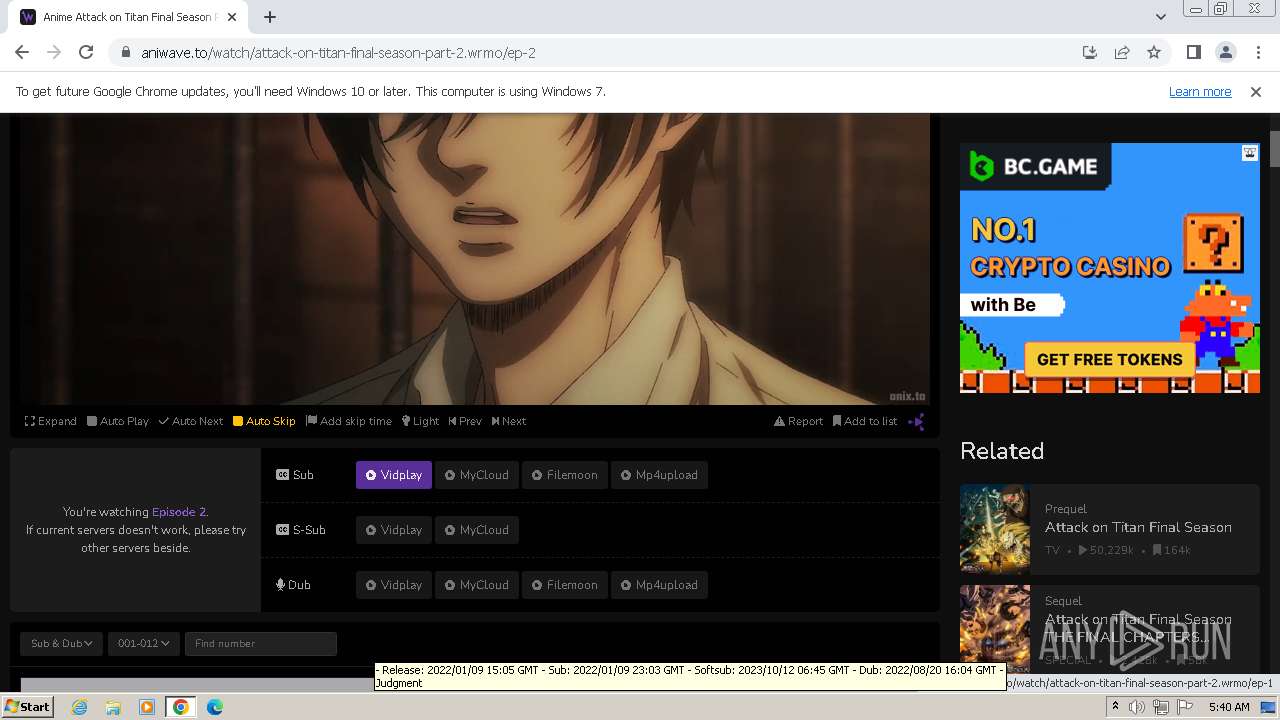
Task: Expand the video player
Action: pyautogui.click(x=51, y=421)
